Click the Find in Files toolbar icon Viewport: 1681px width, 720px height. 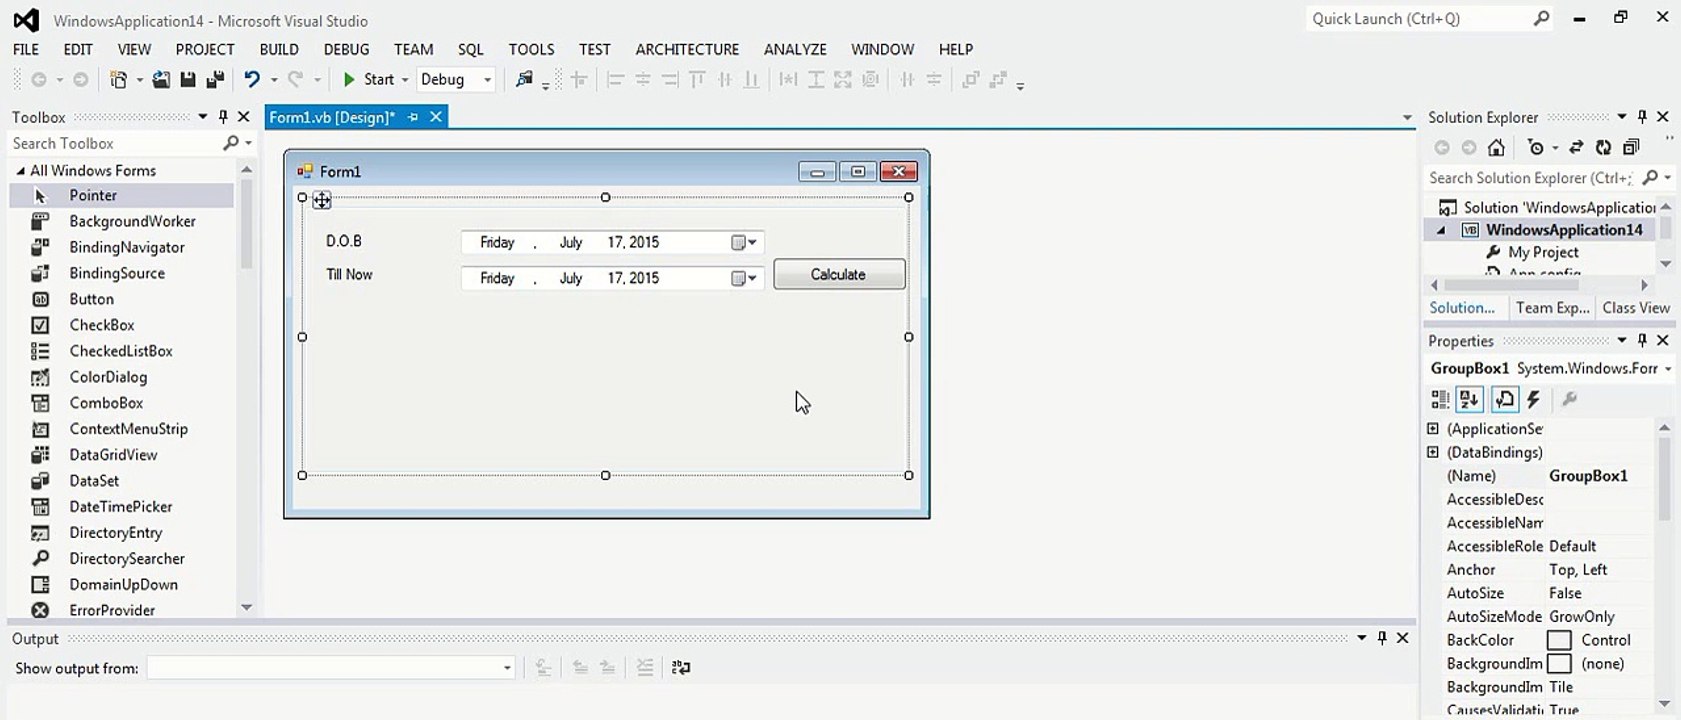524,80
